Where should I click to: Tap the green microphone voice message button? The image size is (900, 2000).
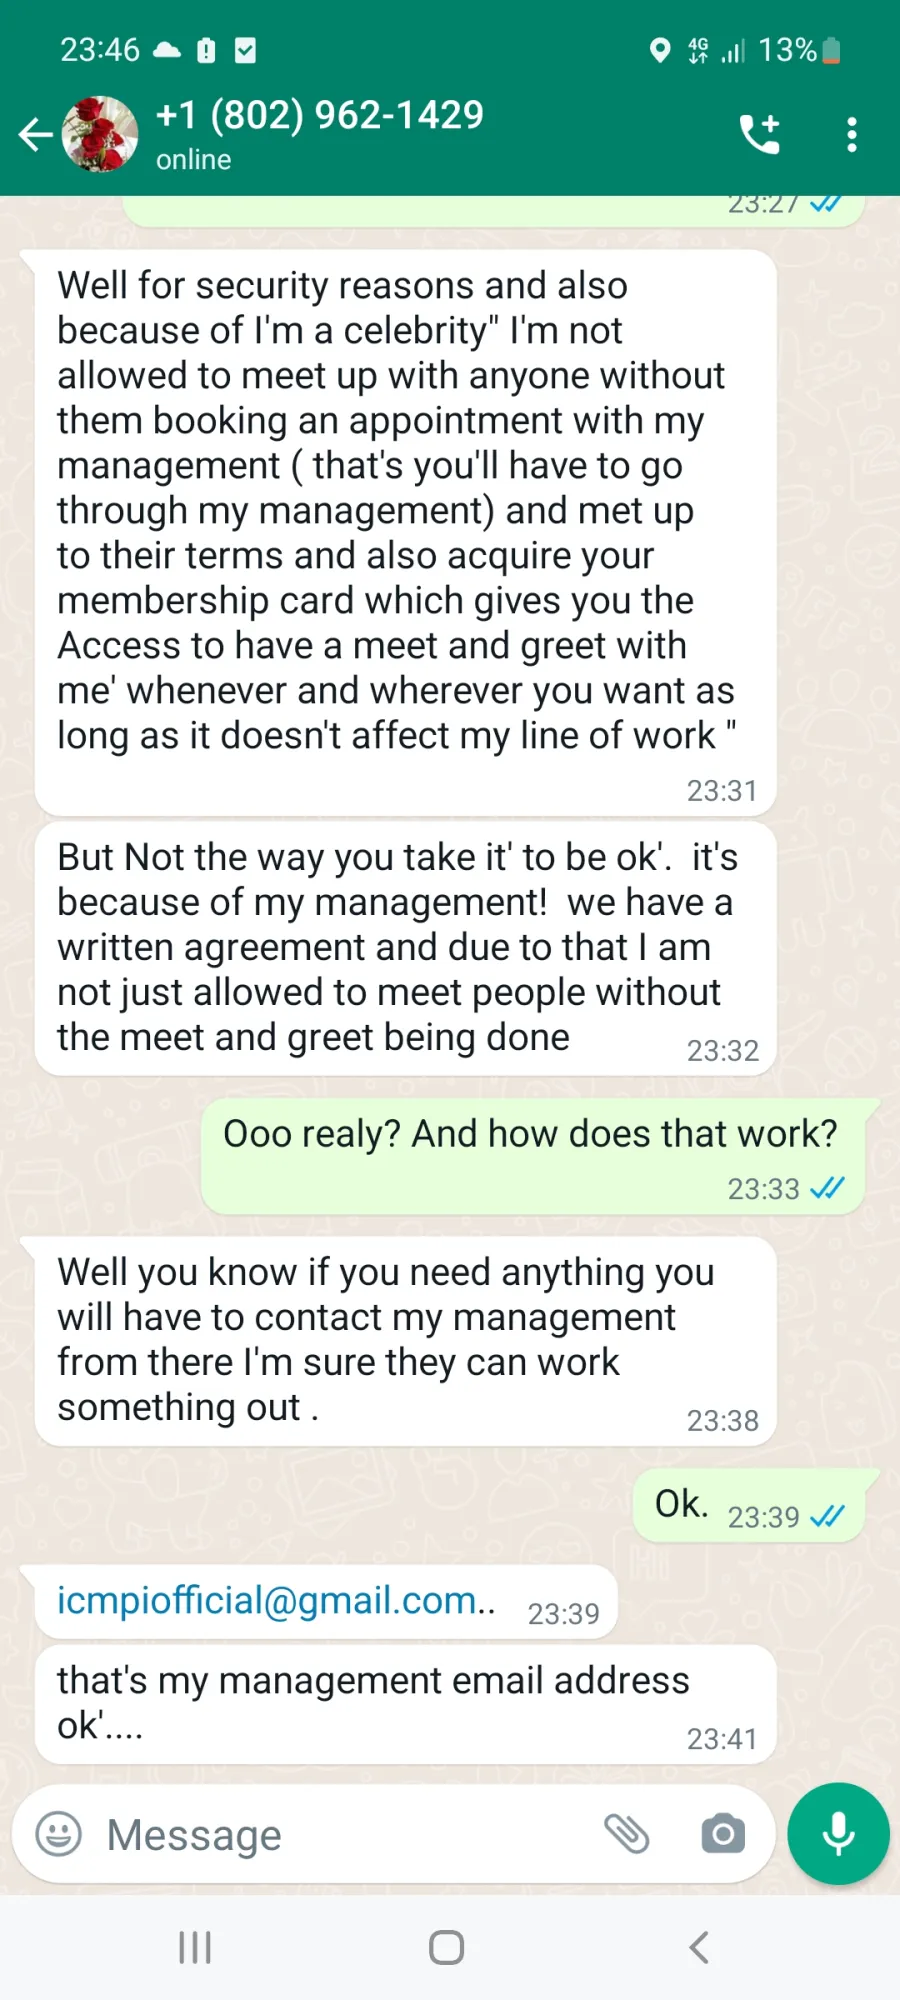(x=838, y=1834)
